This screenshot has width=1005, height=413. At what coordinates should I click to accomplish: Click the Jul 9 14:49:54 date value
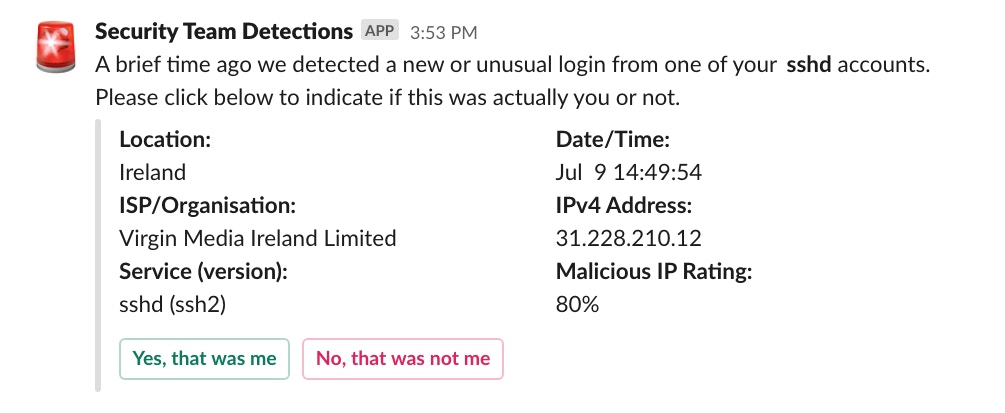pyautogui.click(x=628, y=172)
